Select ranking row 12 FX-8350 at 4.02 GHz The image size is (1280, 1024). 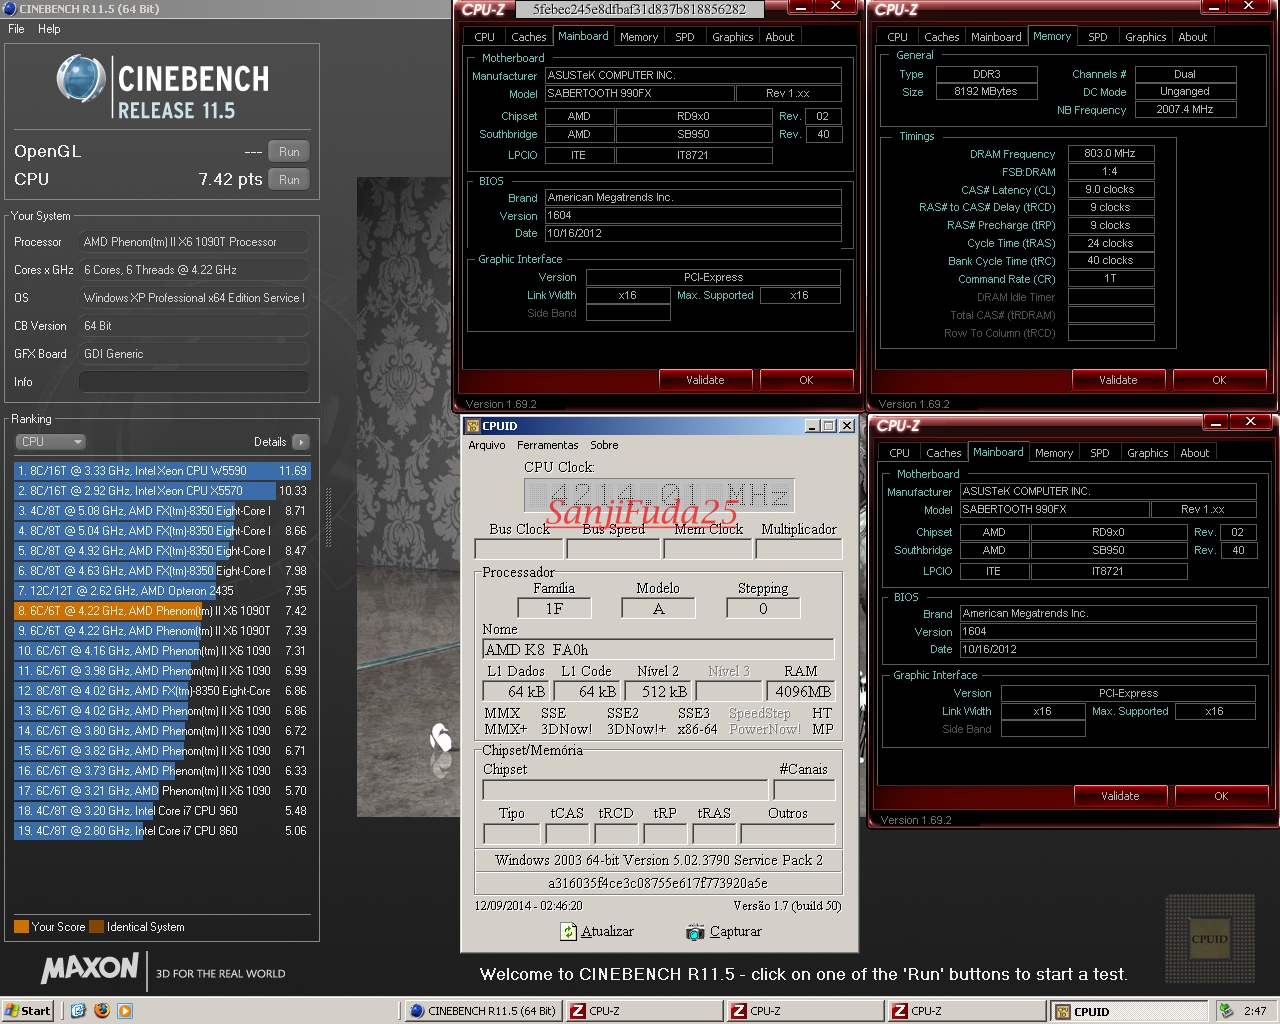[162, 691]
